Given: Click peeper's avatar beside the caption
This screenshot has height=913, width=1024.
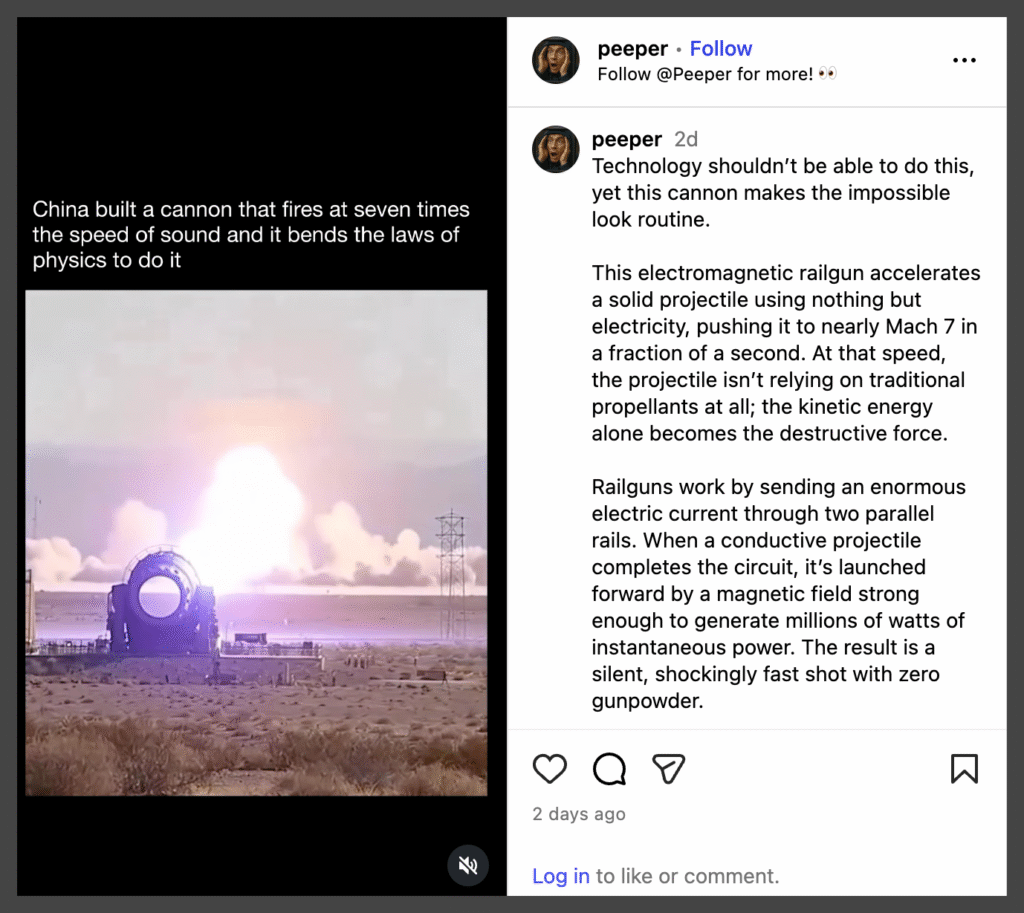Looking at the screenshot, I should click(x=556, y=149).
